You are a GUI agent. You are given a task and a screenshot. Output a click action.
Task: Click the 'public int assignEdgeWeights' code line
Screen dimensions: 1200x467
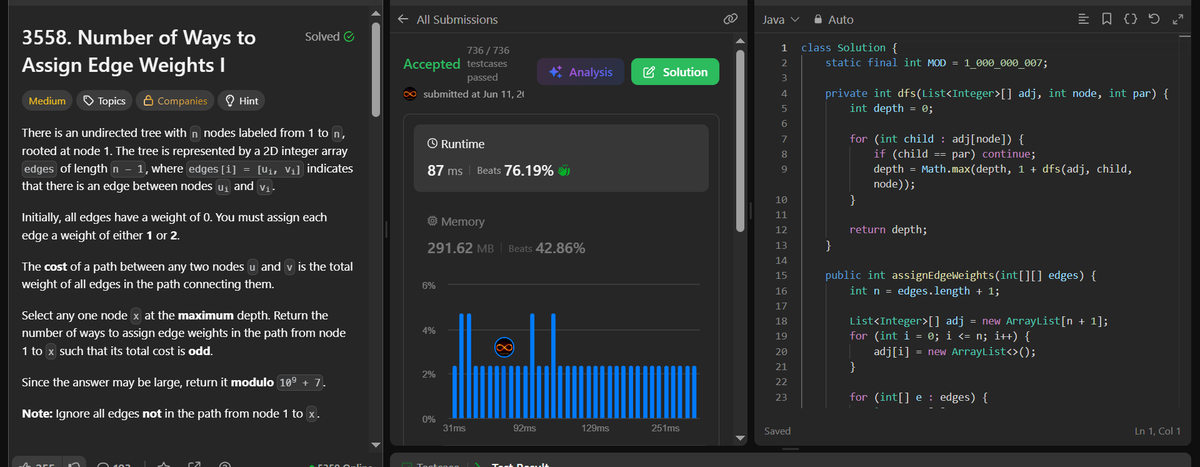pos(961,275)
